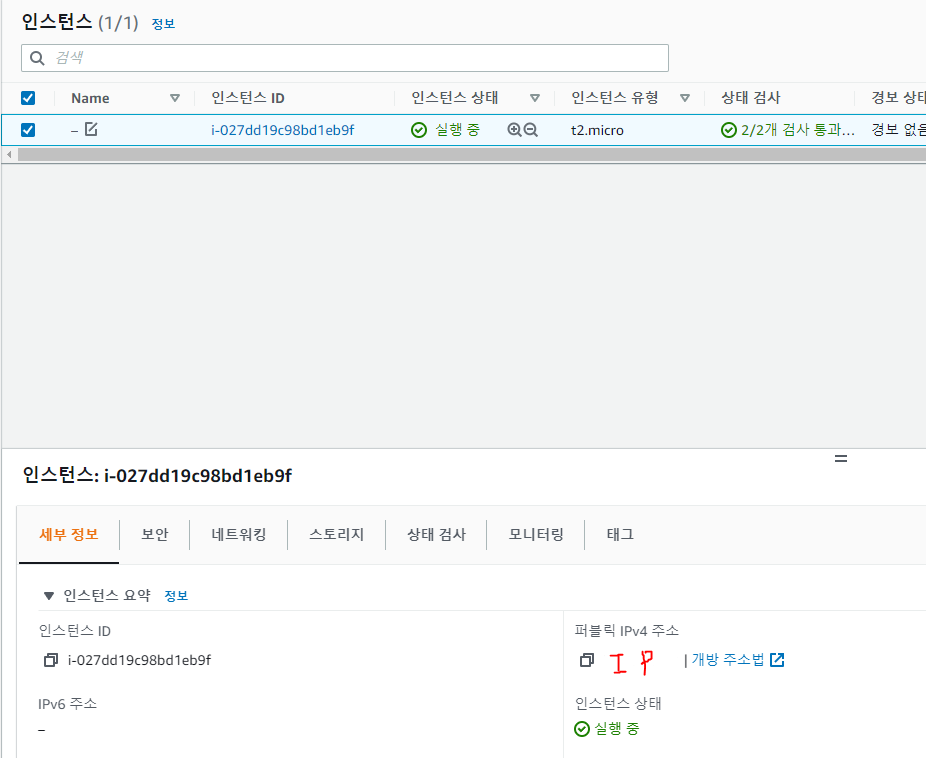The image size is (926, 758).
Task: Open the 스토리지 tab
Action: click(x=337, y=534)
